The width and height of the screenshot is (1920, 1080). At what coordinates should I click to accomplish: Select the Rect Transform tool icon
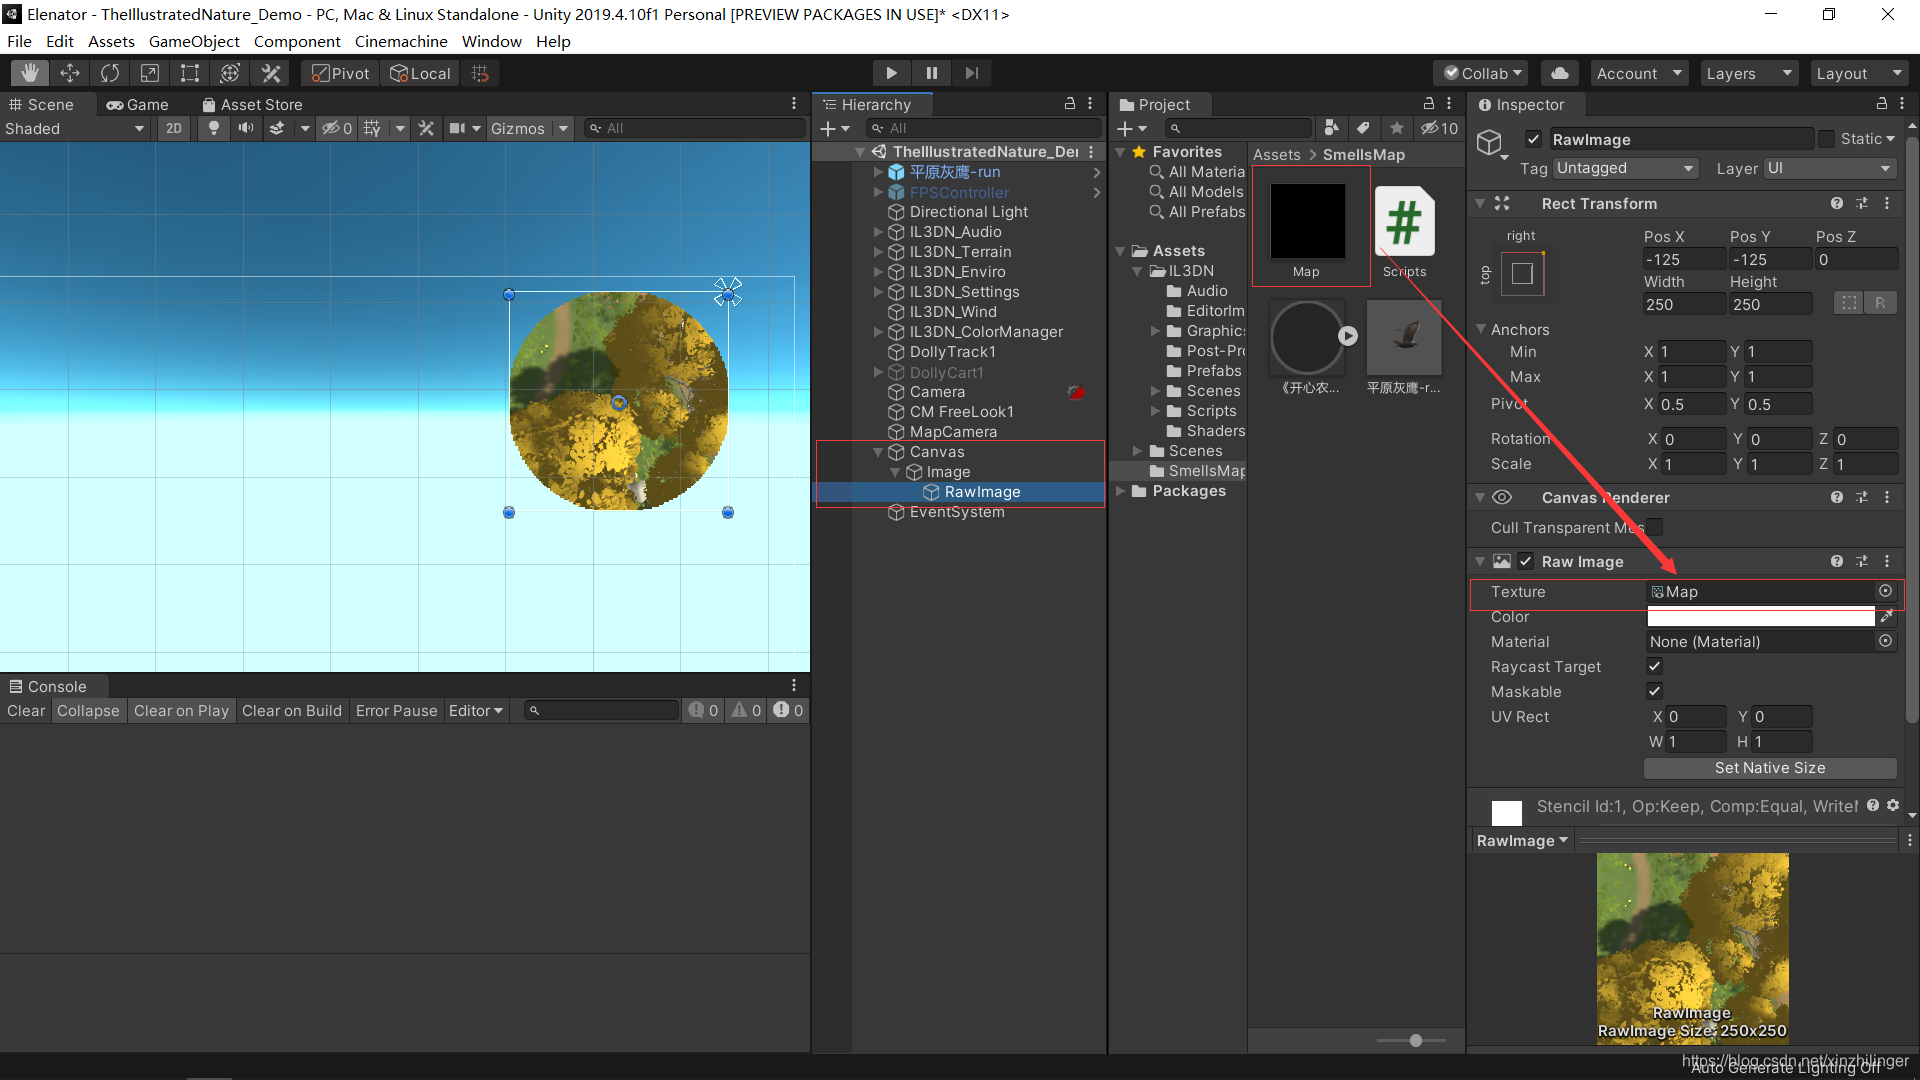pos(191,73)
